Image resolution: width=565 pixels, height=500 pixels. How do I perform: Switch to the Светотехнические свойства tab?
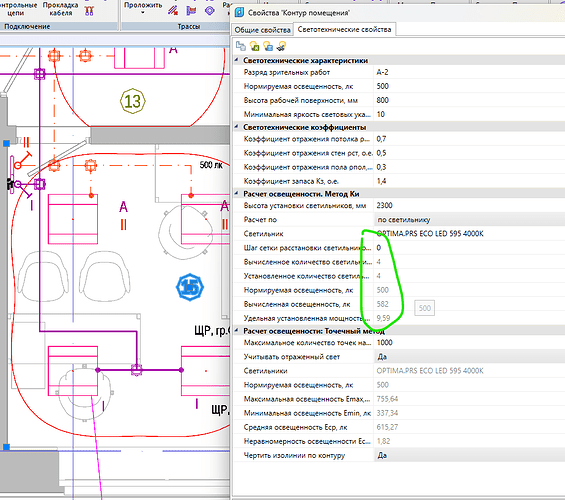click(344, 30)
